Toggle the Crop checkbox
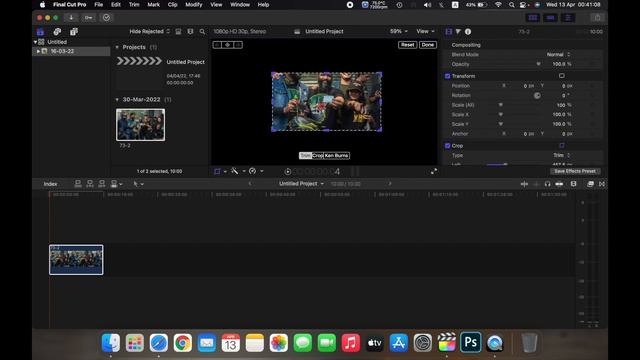640x360 pixels. point(447,146)
